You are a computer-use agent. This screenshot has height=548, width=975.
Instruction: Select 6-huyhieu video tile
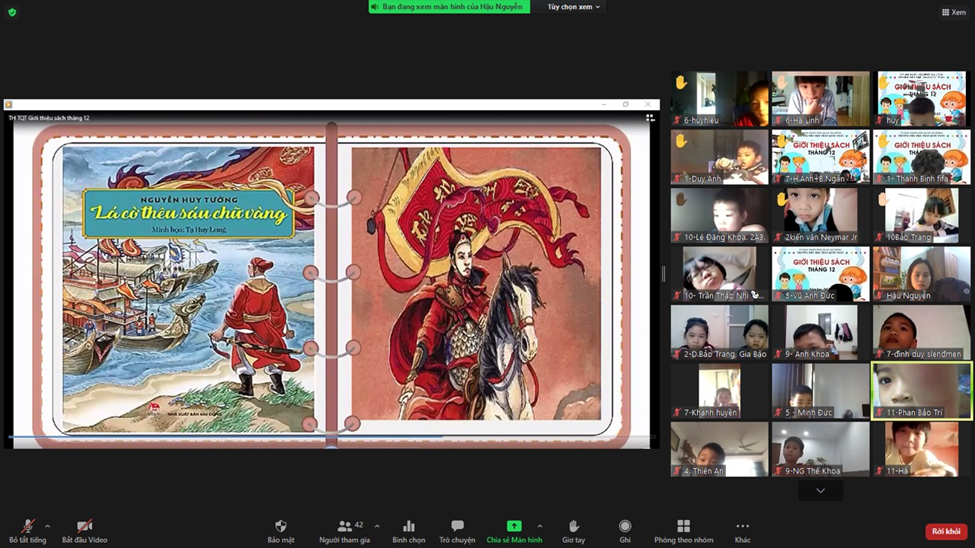(719, 98)
